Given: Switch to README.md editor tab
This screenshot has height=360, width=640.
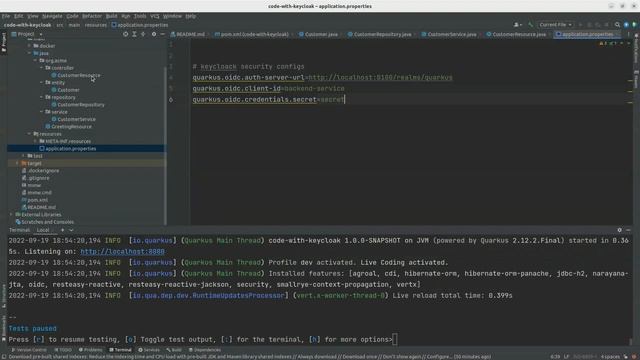Looking at the screenshot, I should click(188, 35).
